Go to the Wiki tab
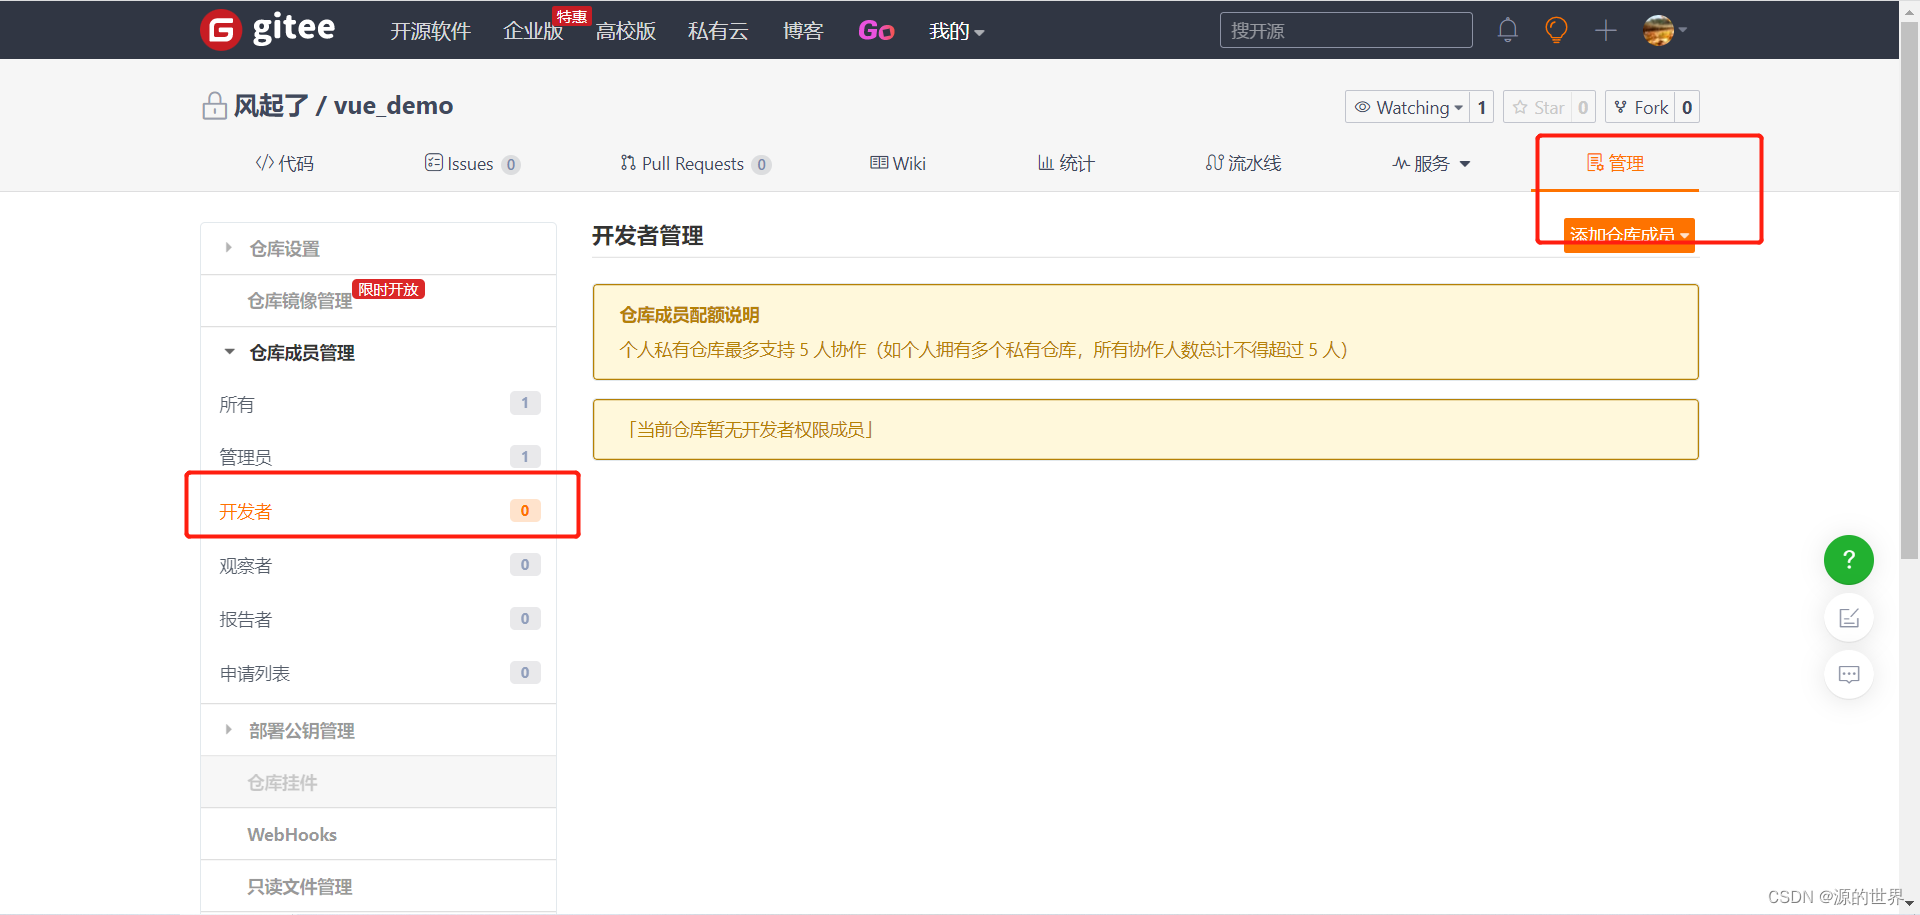 tap(898, 163)
